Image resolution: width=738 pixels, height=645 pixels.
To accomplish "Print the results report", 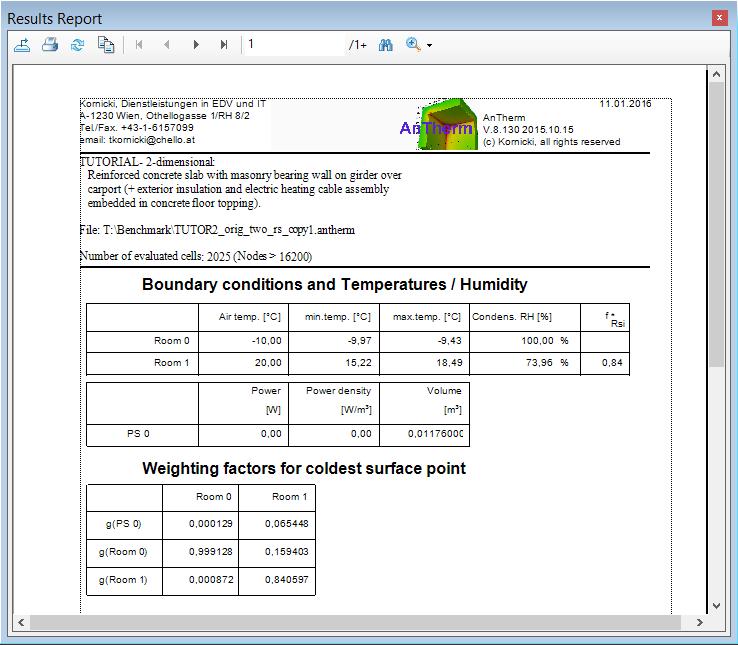I will coord(50,45).
